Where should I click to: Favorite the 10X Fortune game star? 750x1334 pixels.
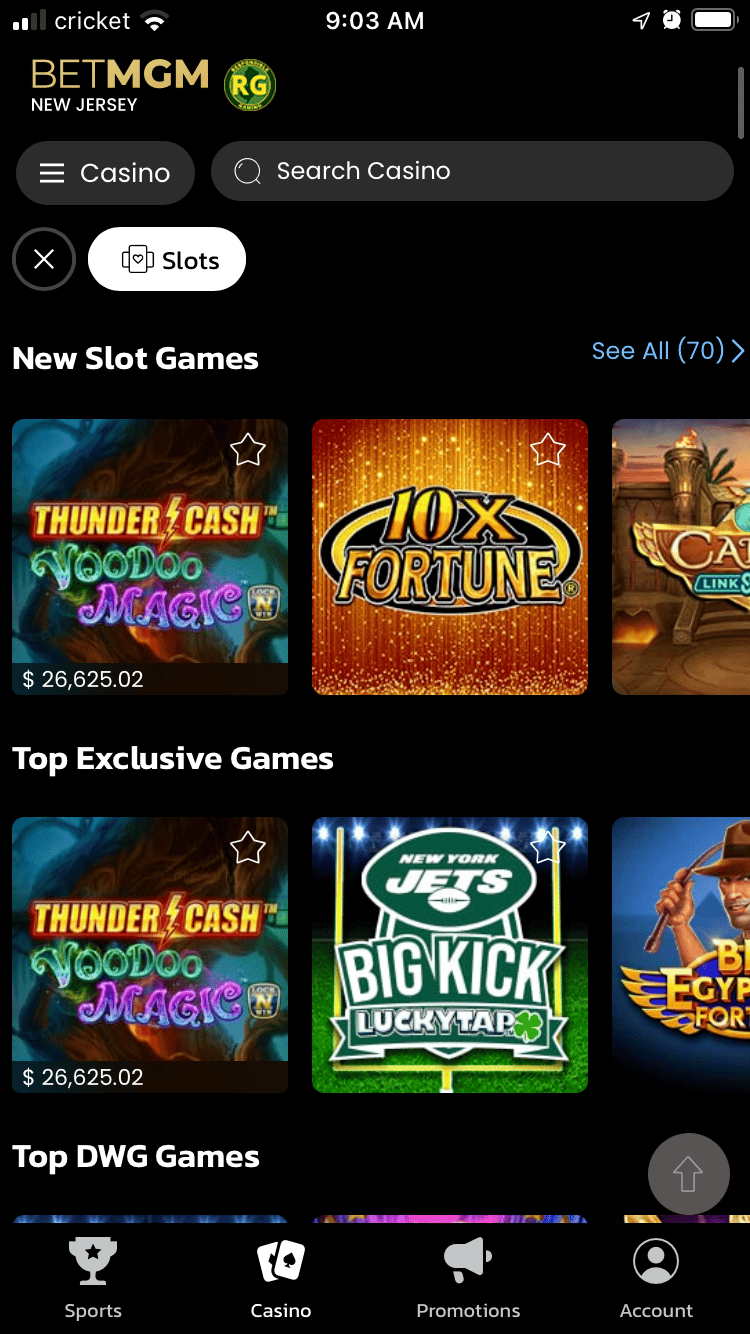548,450
